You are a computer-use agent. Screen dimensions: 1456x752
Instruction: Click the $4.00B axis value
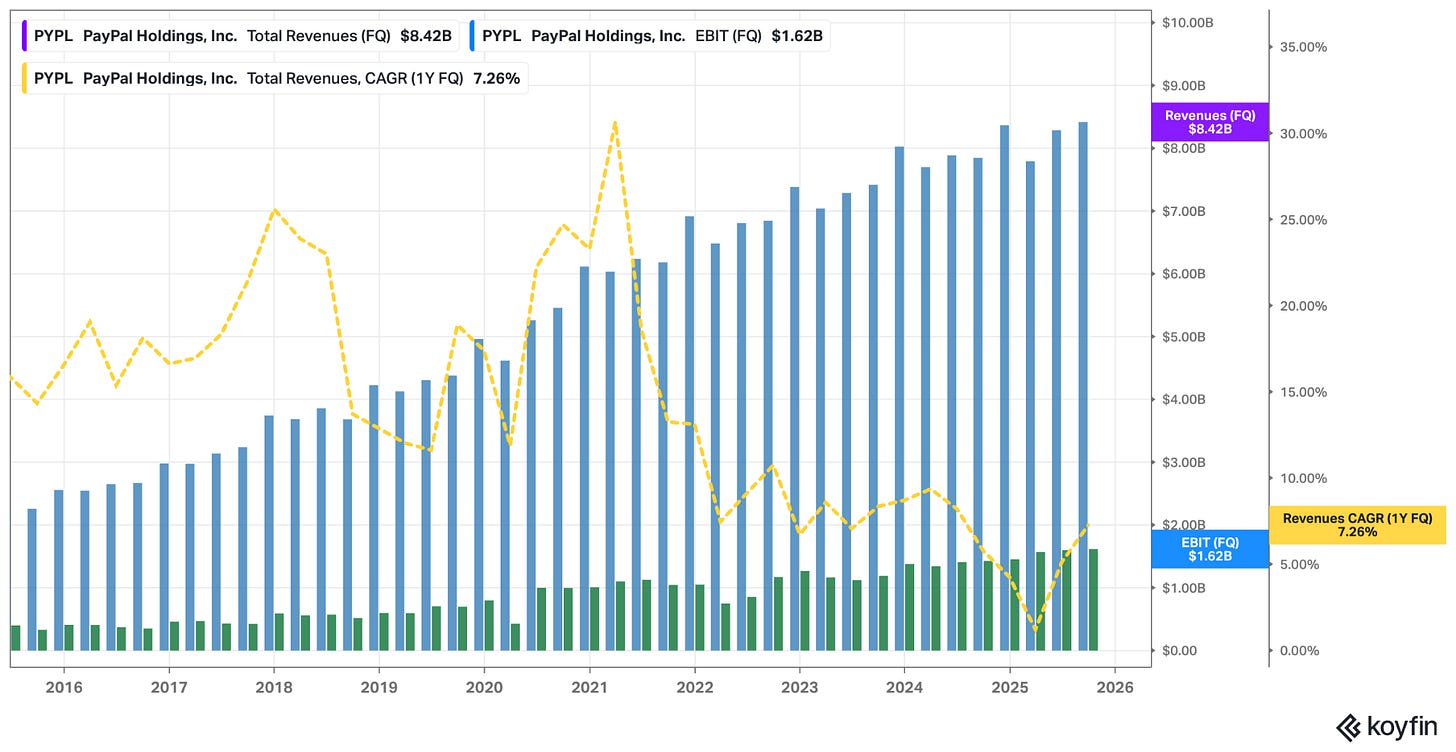click(1186, 400)
